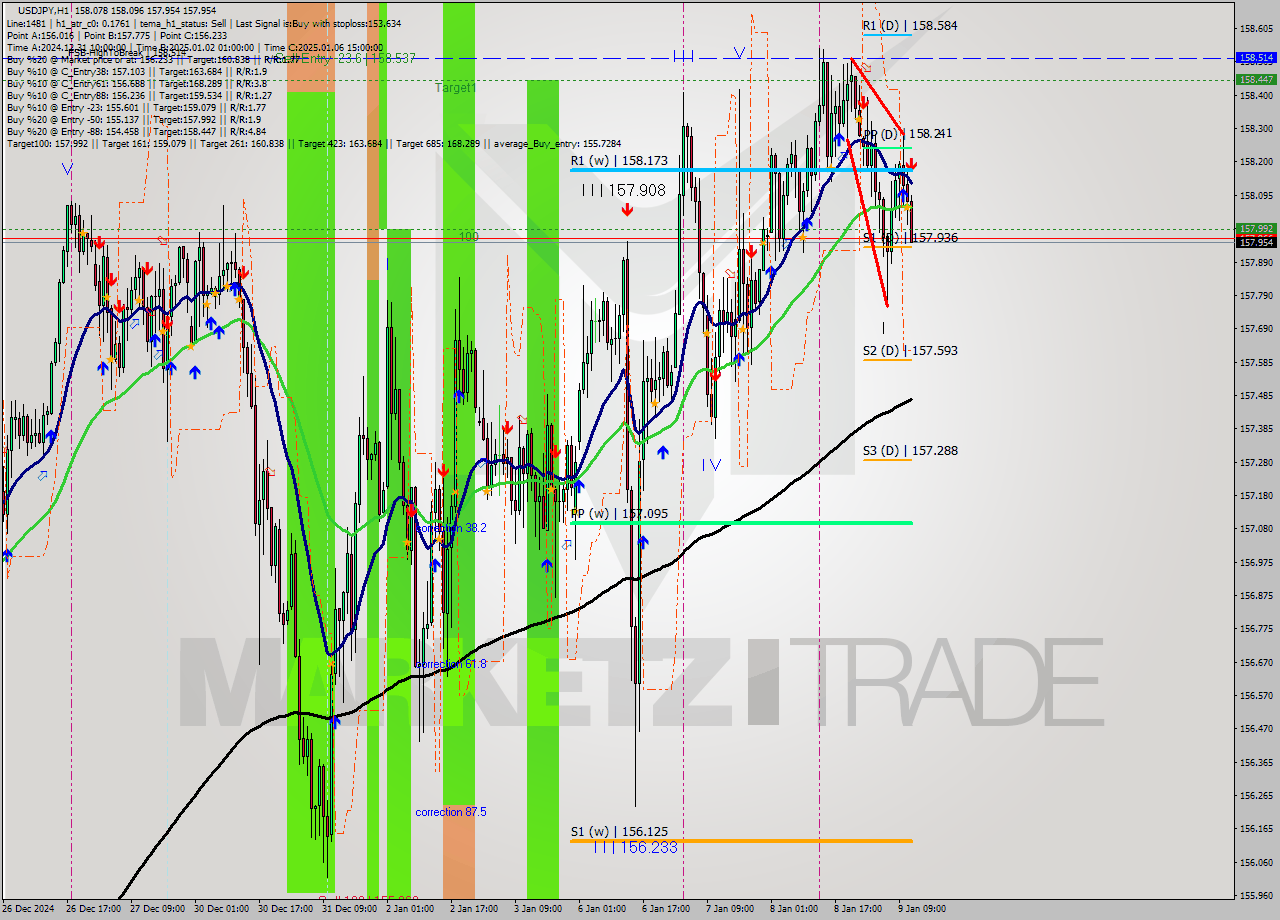Click the Target100: 157.992 text

[47, 143]
